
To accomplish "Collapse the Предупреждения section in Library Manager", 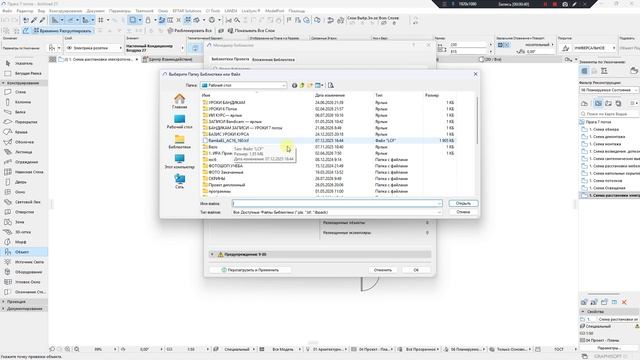I will point(212,254).
